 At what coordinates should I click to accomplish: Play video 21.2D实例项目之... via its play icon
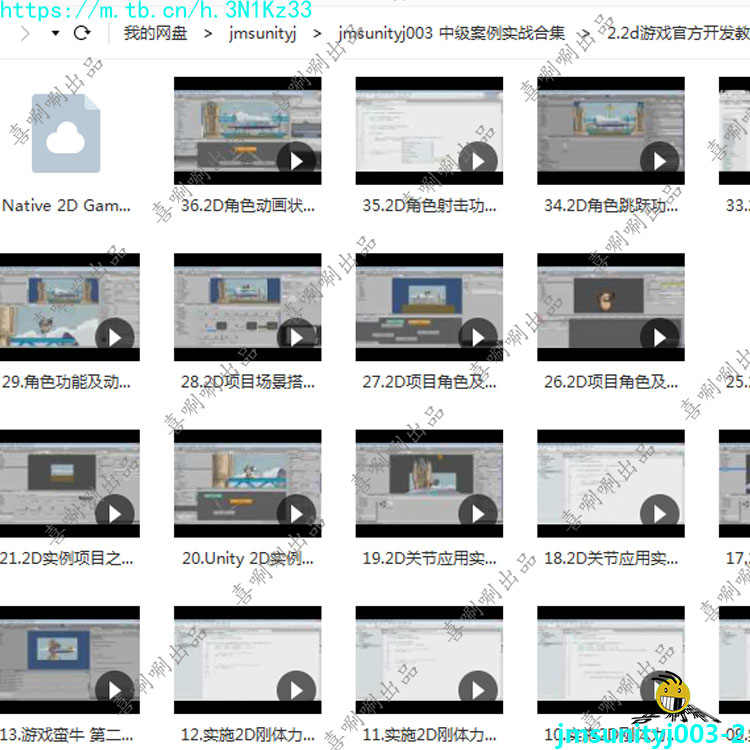click(114, 514)
